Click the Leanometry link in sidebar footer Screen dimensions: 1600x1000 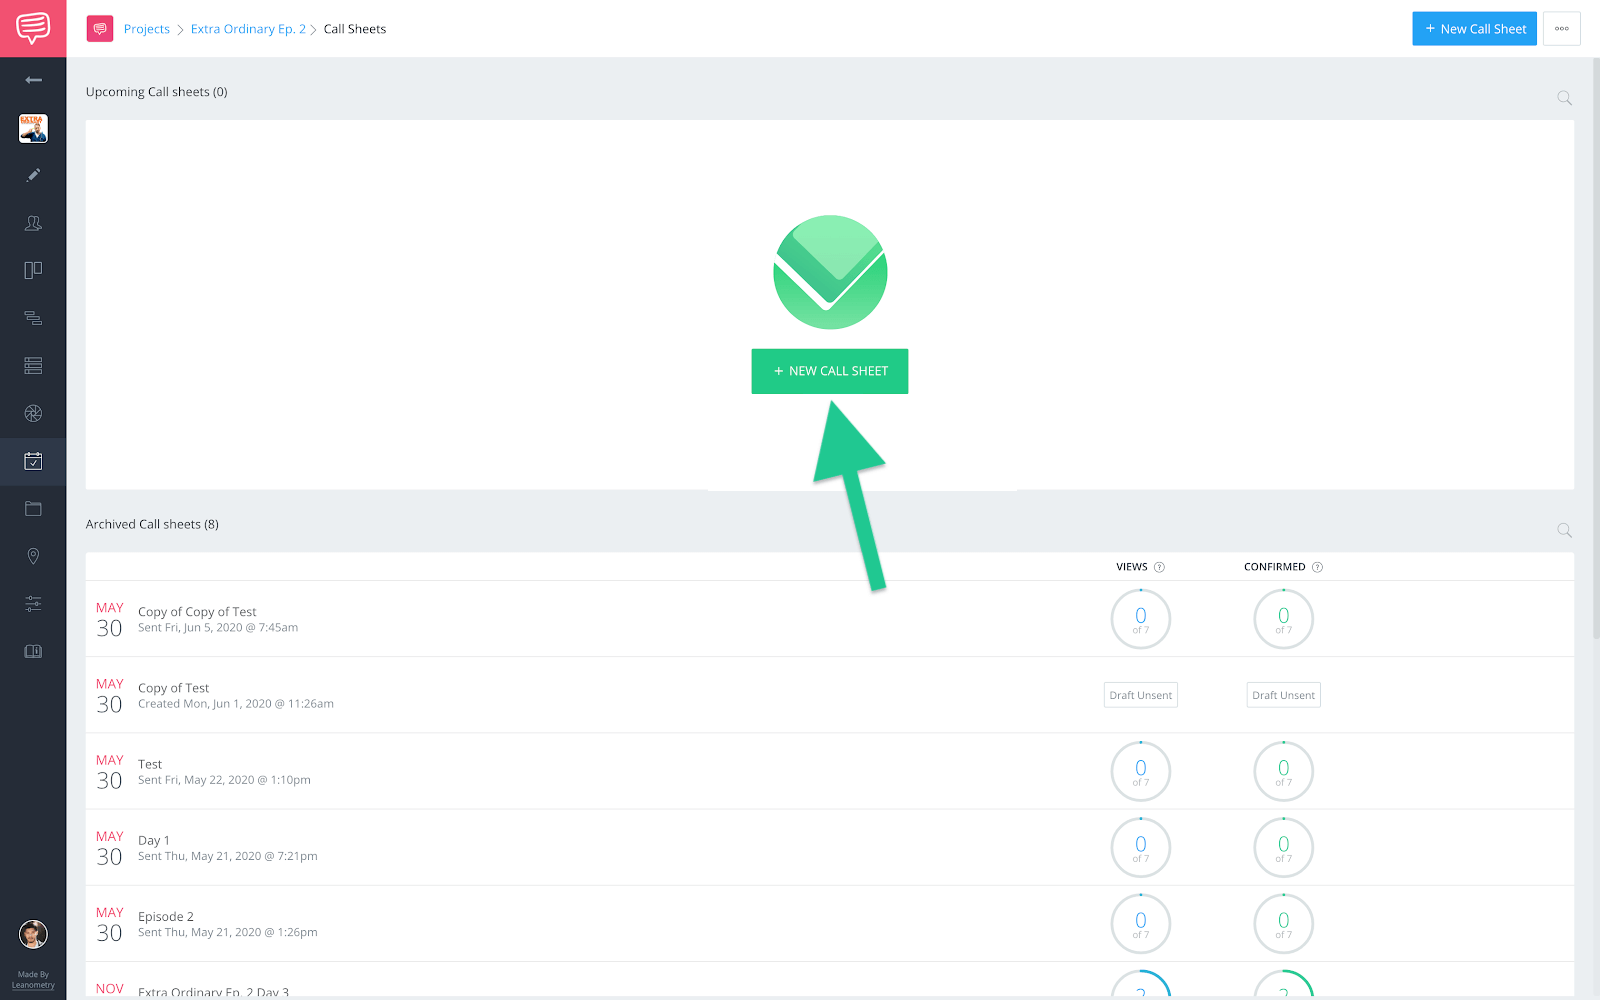[33, 985]
